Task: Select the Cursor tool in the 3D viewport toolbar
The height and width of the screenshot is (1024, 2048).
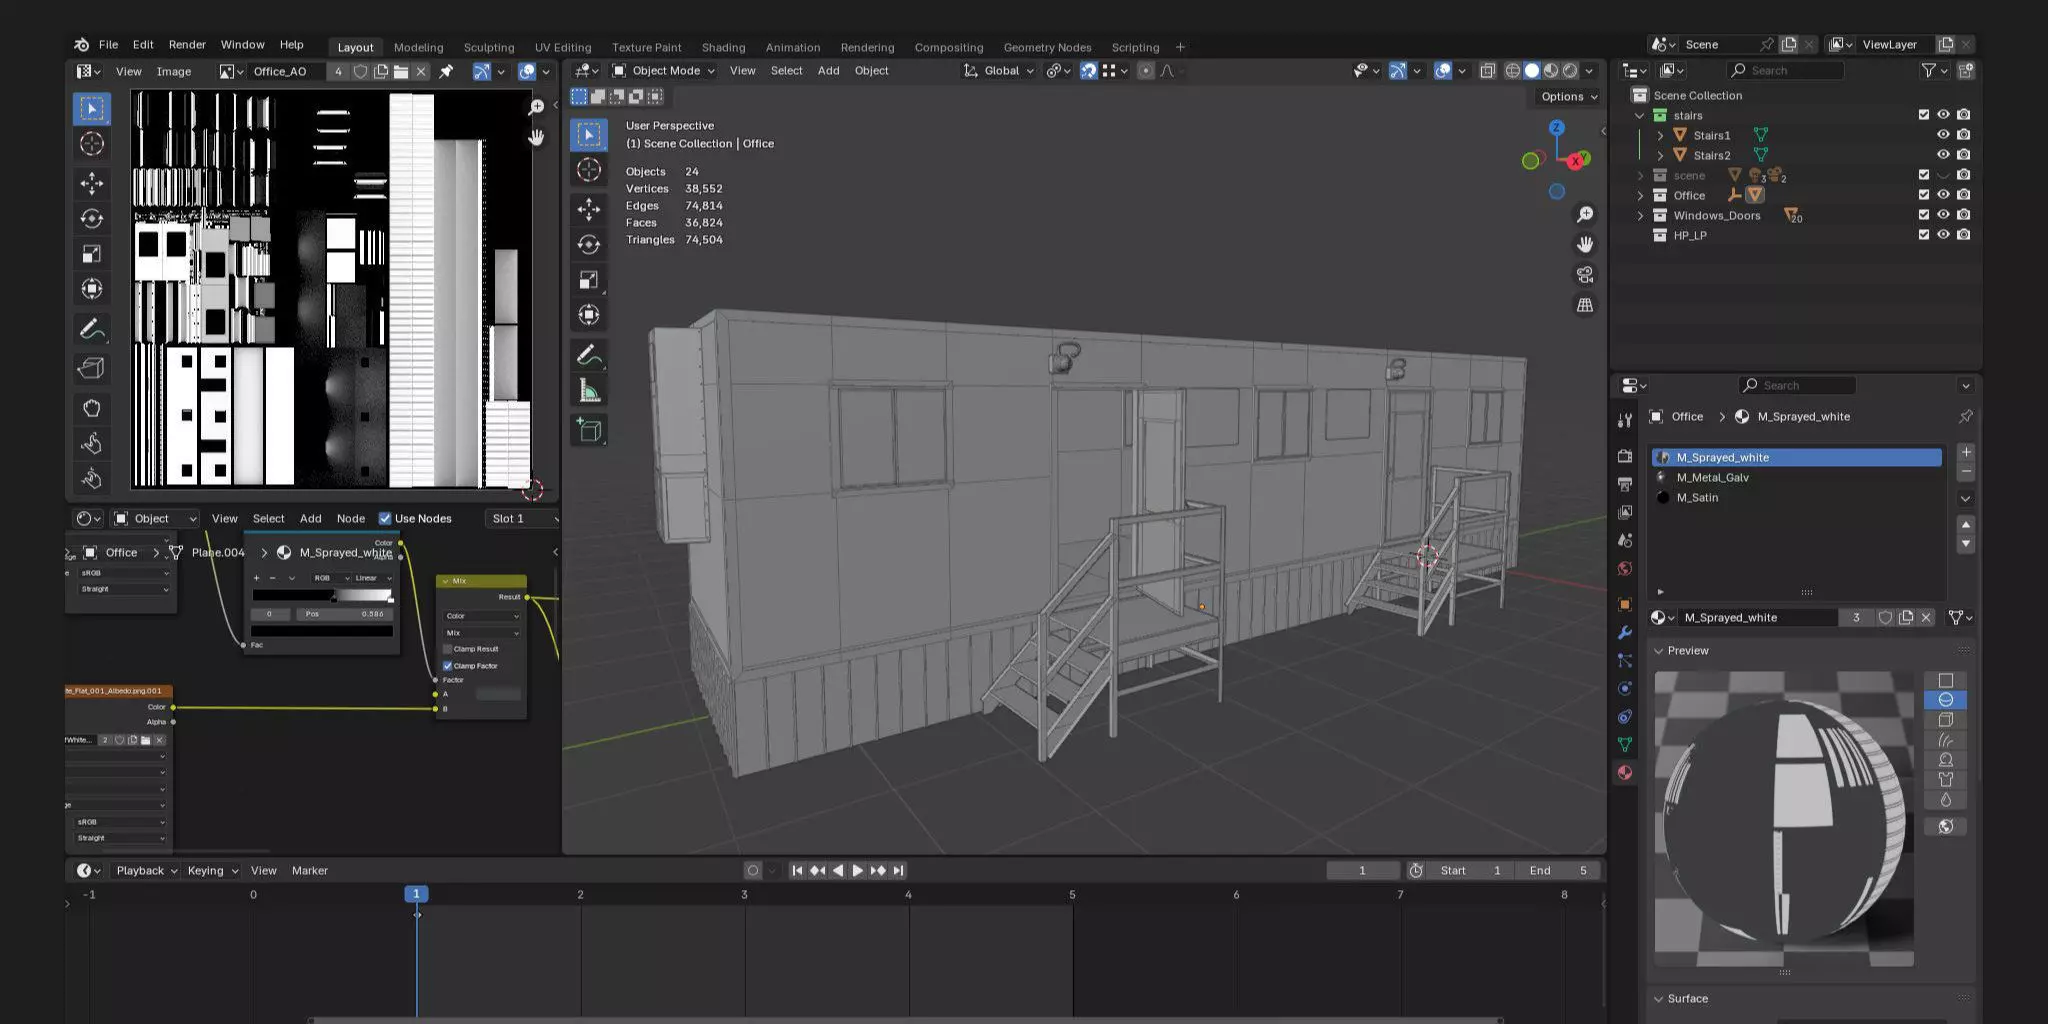Action: pyautogui.click(x=589, y=170)
